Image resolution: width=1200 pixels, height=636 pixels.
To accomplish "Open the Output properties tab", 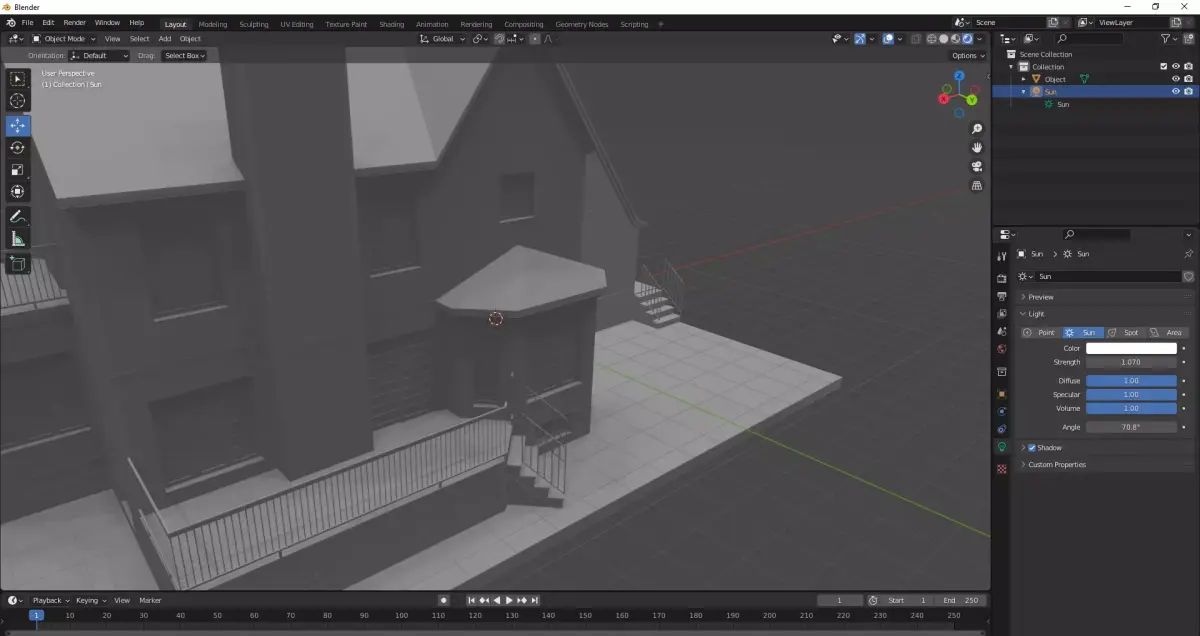I will [x=1002, y=297].
